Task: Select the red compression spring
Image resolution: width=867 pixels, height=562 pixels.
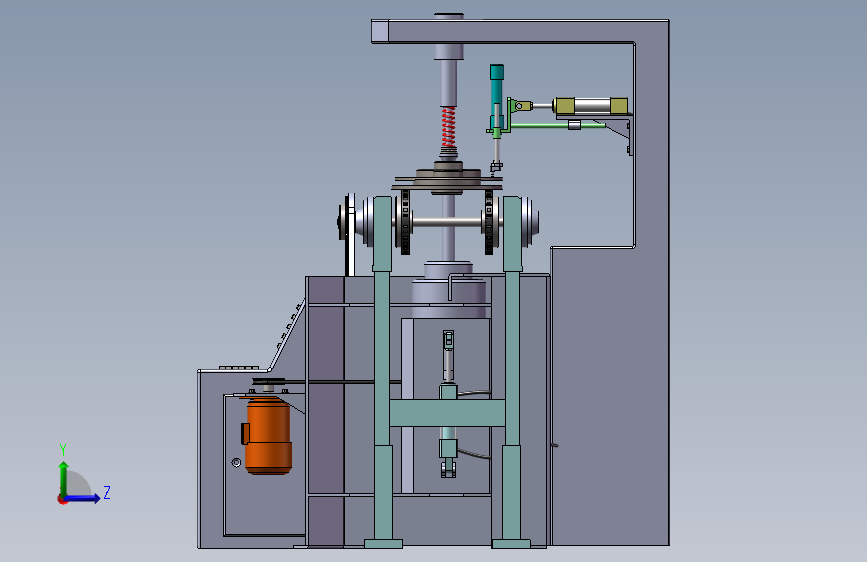Action: click(448, 127)
